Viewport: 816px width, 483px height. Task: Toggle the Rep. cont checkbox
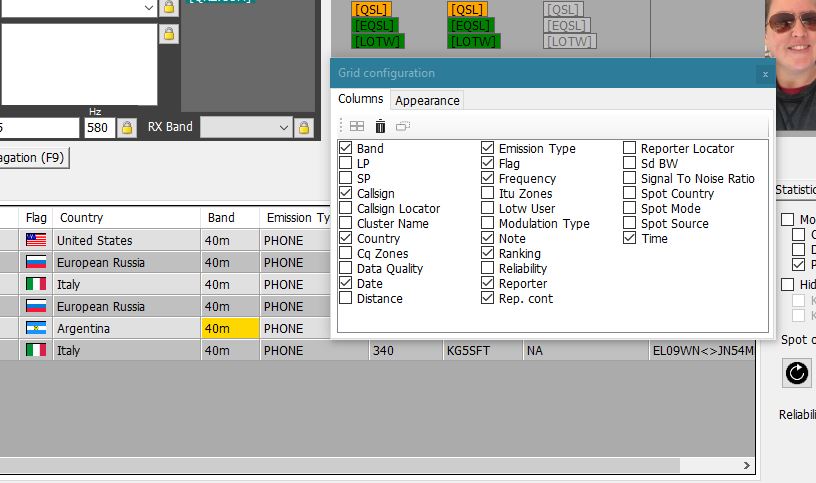pos(488,298)
